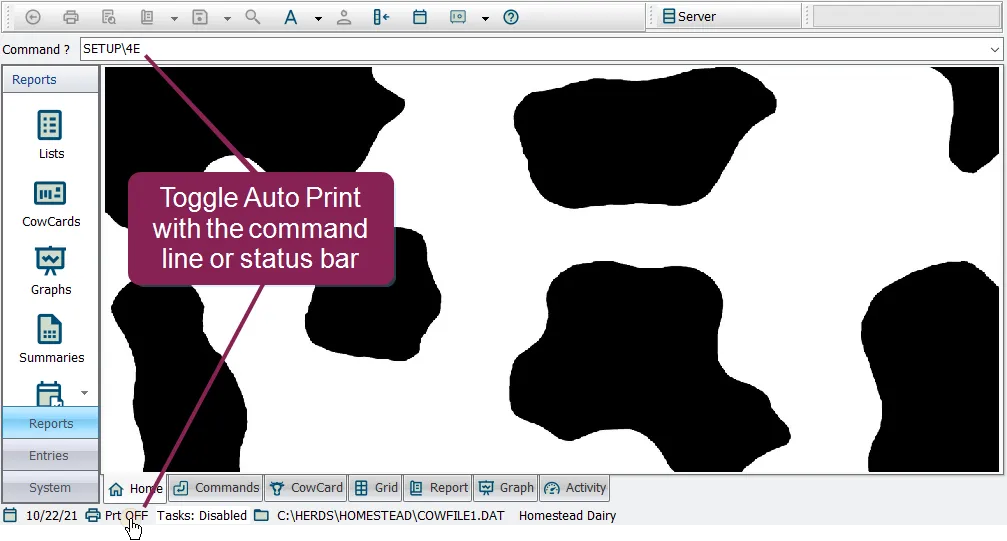Switch to the Report tab
This screenshot has height=541, width=1007.
pos(438,488)
